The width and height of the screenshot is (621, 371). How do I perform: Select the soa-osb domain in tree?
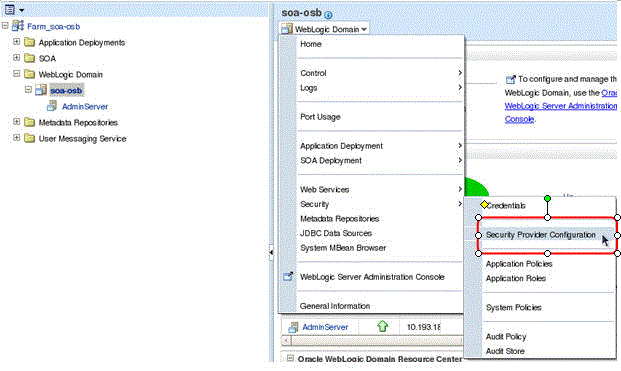(66, 91)
